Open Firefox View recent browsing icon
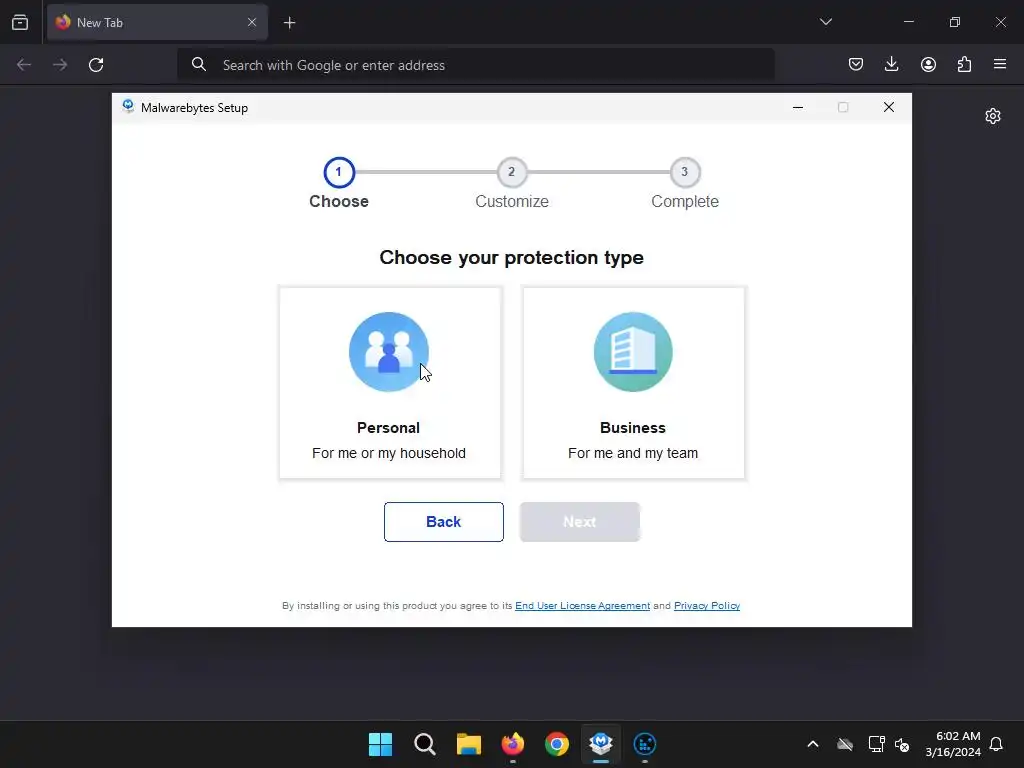This screenshot has width=1024, height=768. point(20,22)
